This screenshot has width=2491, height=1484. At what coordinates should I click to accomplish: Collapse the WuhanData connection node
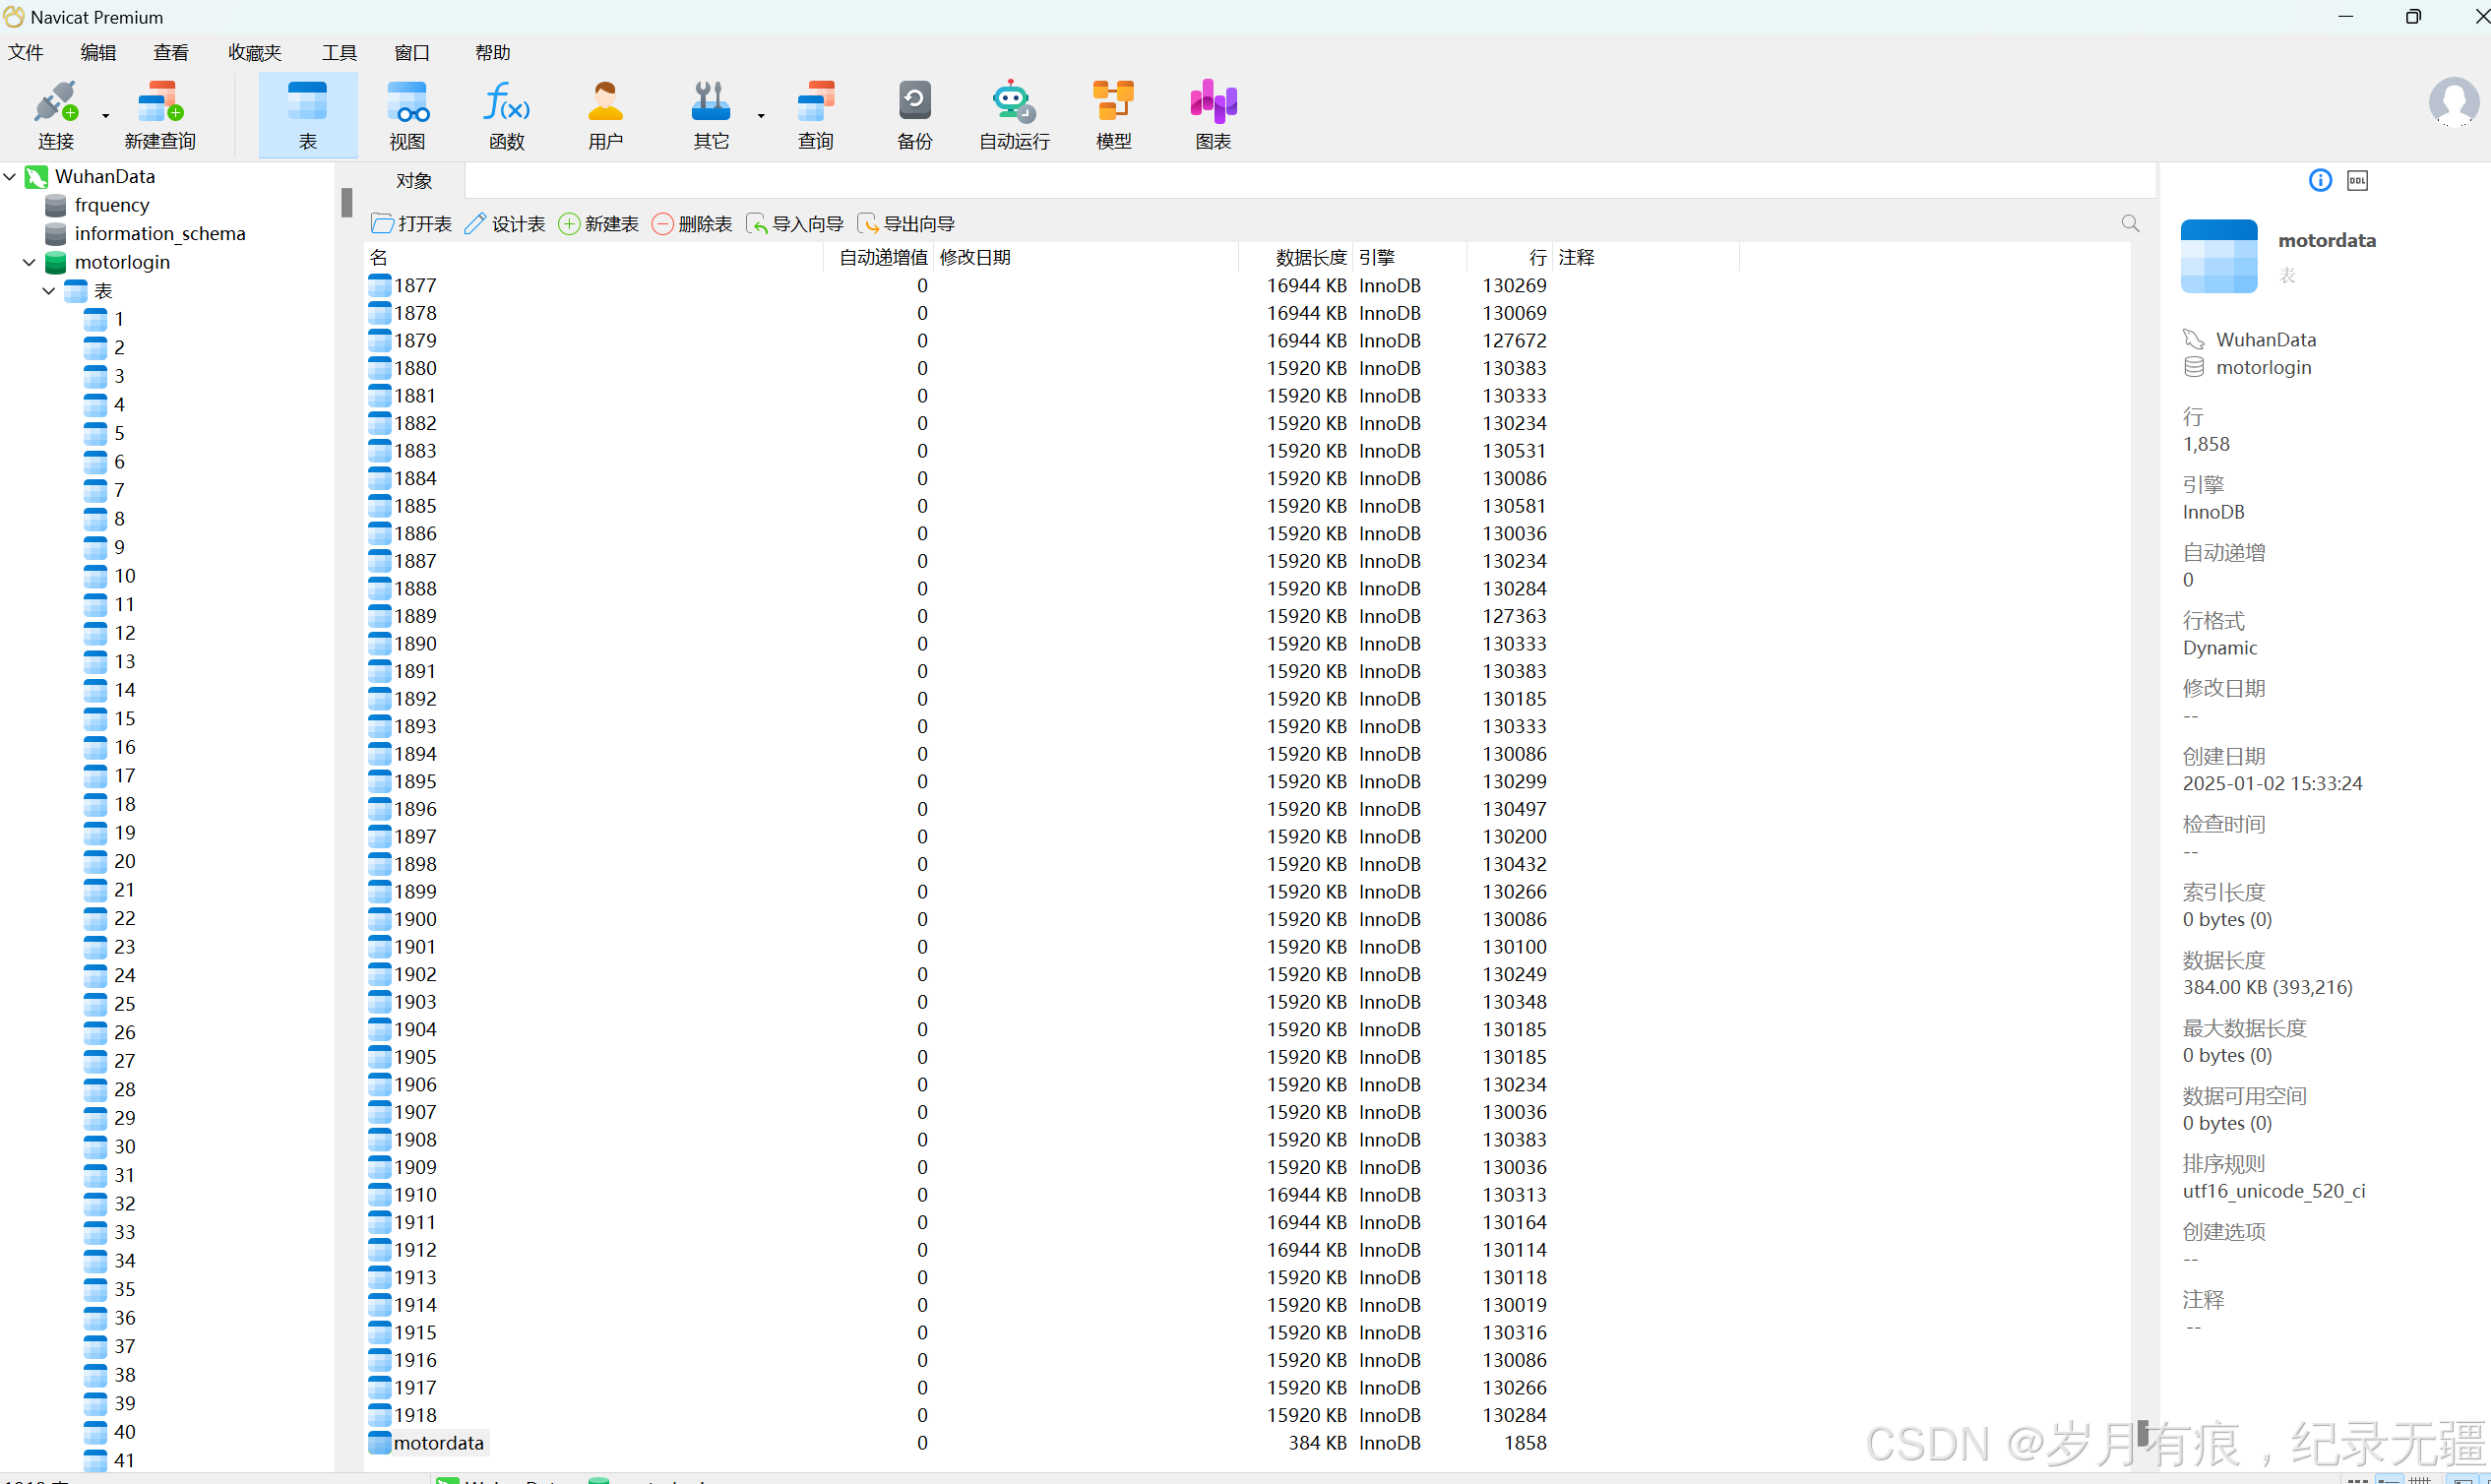click(x=10, y=177)
